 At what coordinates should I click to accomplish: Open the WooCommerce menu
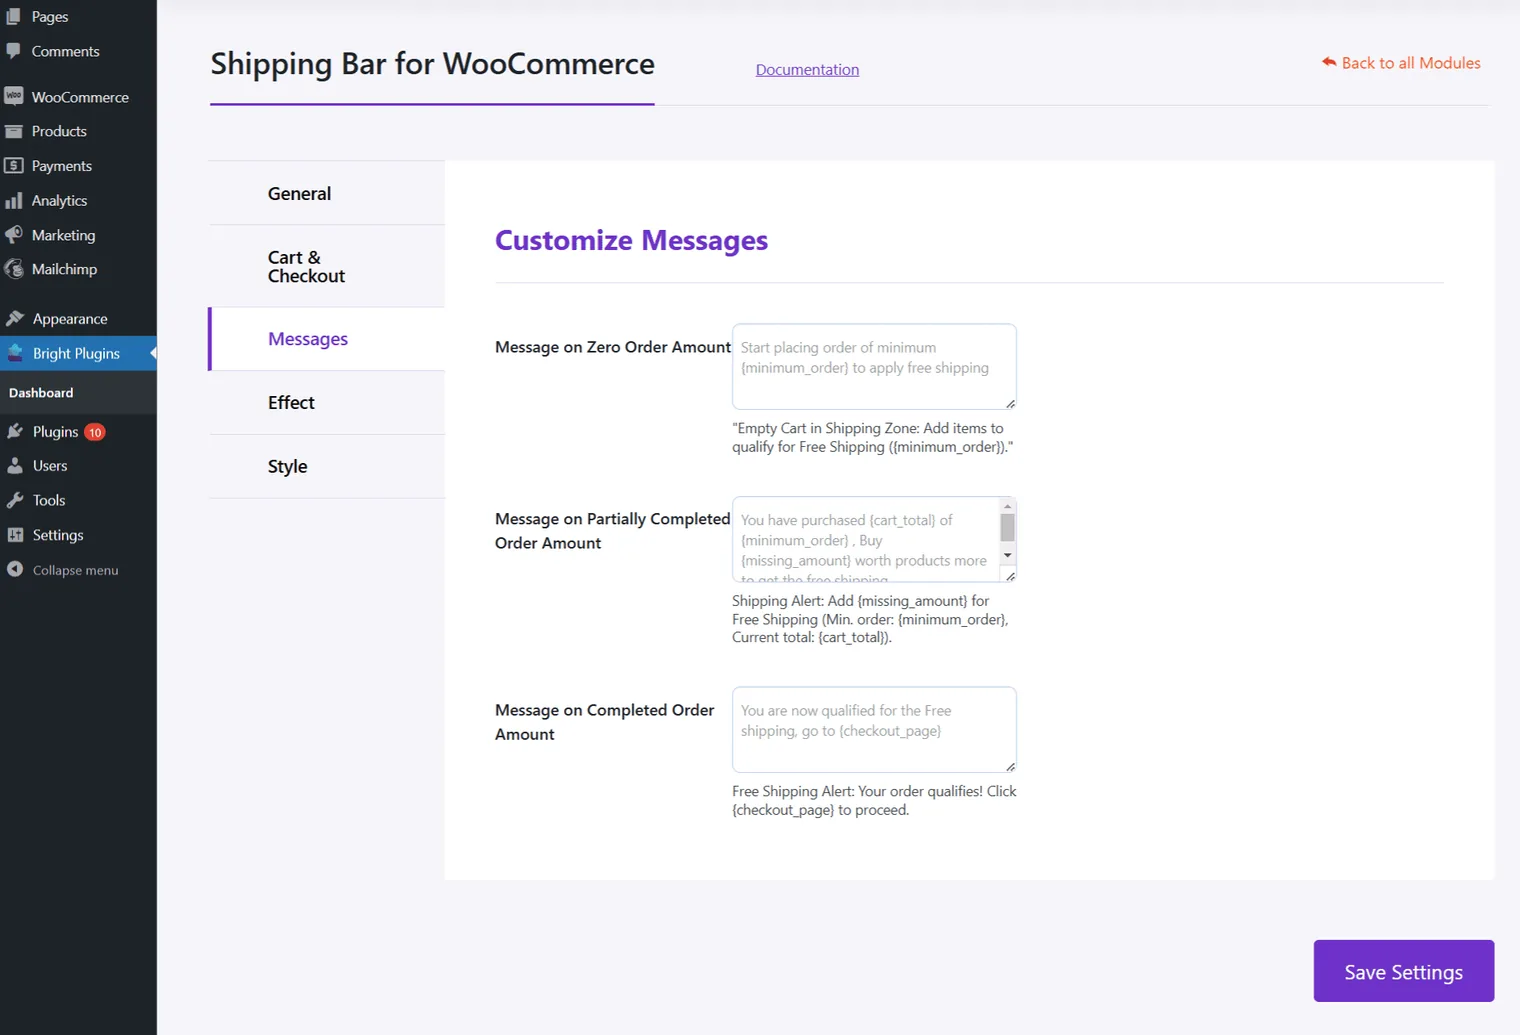pos(78,97)
